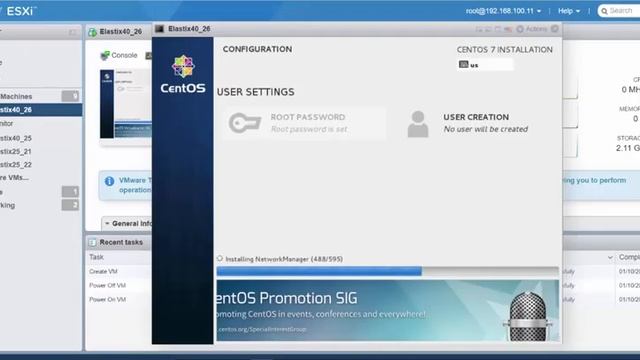This screenshot has height=360, width=640.
Task: Click the installation progress bar
Action: pyautogui.click(x=387, y=271)
